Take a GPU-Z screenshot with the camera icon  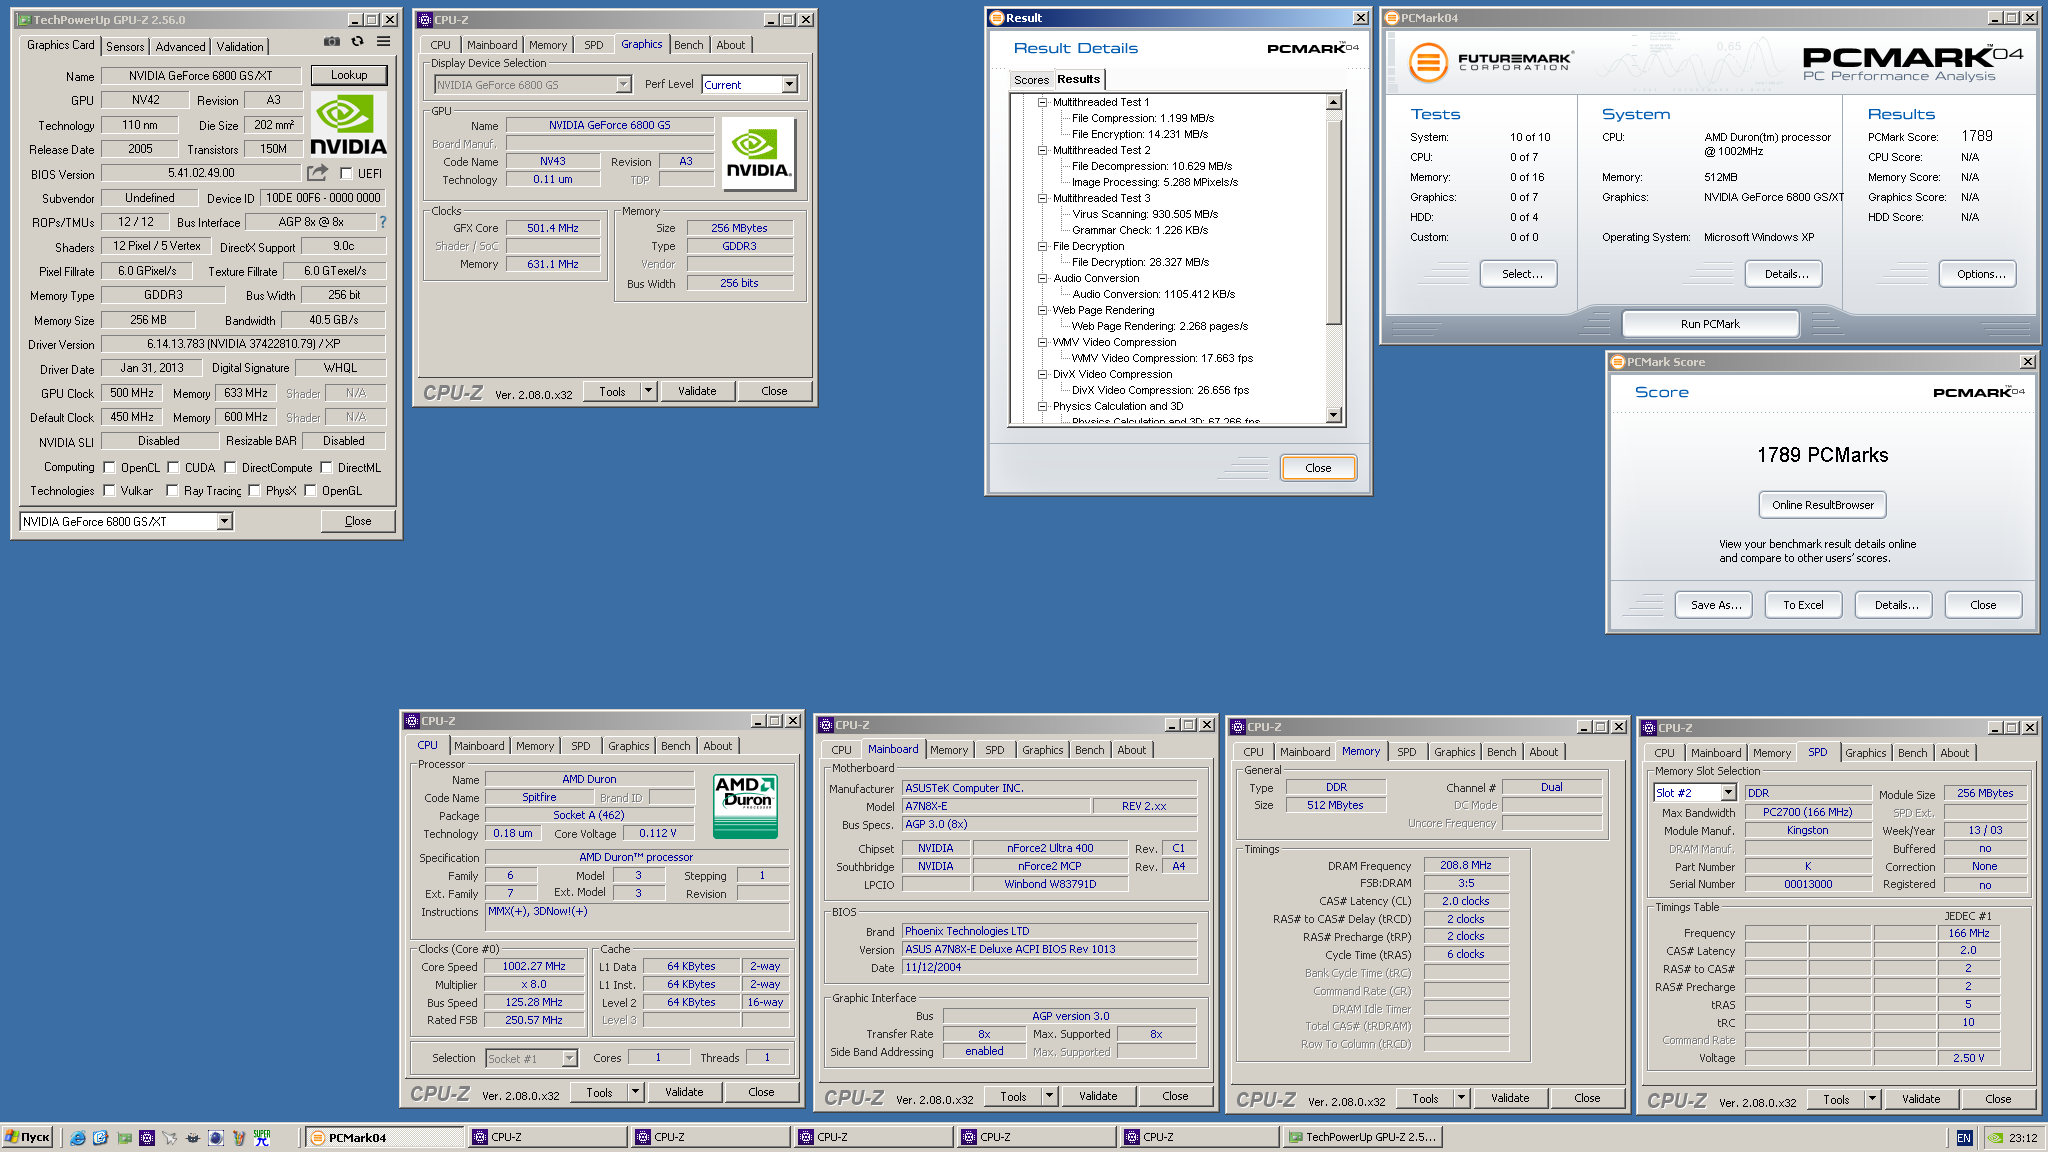332,42
